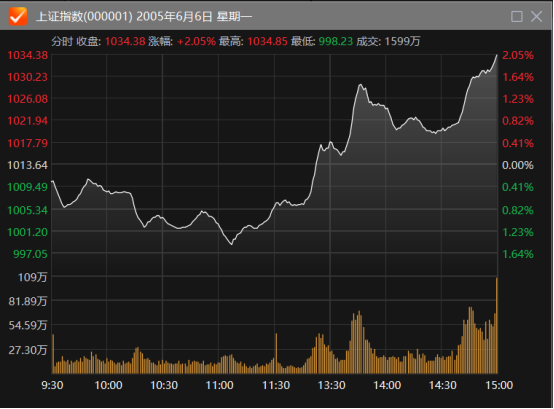Click the 最高 1034.85 value

click(x=267, y=41)
